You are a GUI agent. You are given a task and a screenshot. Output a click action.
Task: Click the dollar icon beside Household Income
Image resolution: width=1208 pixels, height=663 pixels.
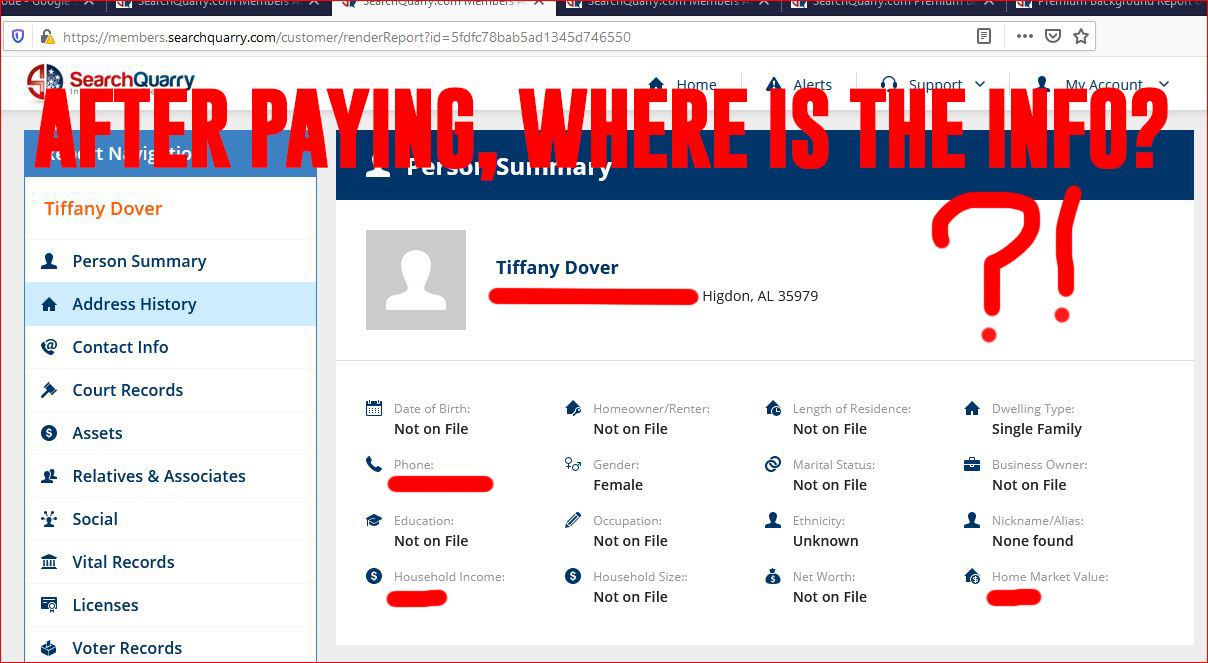click(374, 576)
